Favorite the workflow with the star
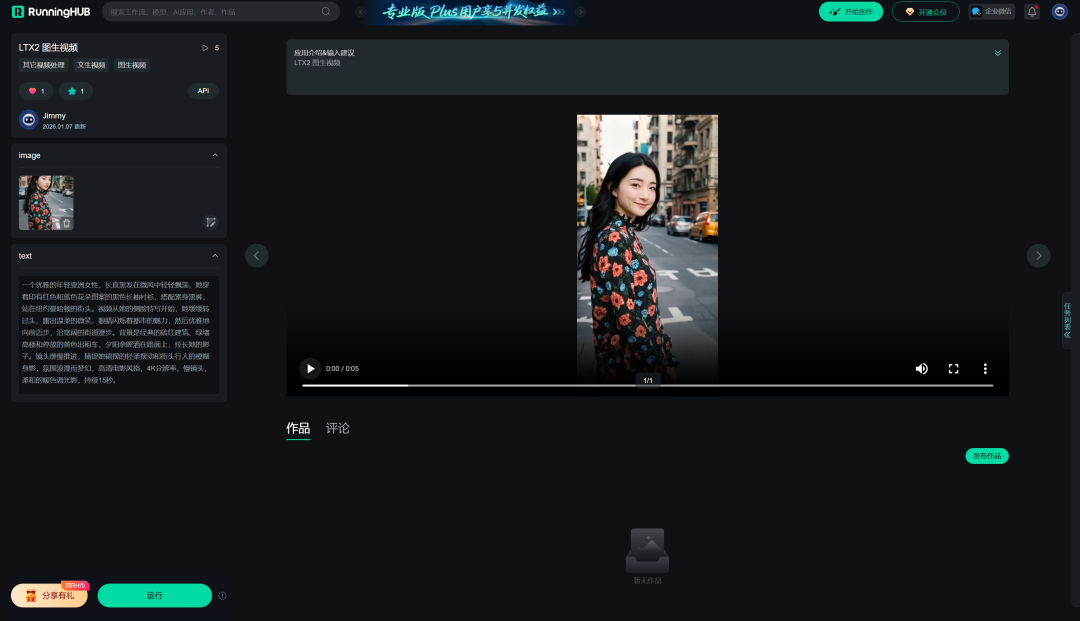1080x621 pixels. pyautogui.click(x=76, y=91)
